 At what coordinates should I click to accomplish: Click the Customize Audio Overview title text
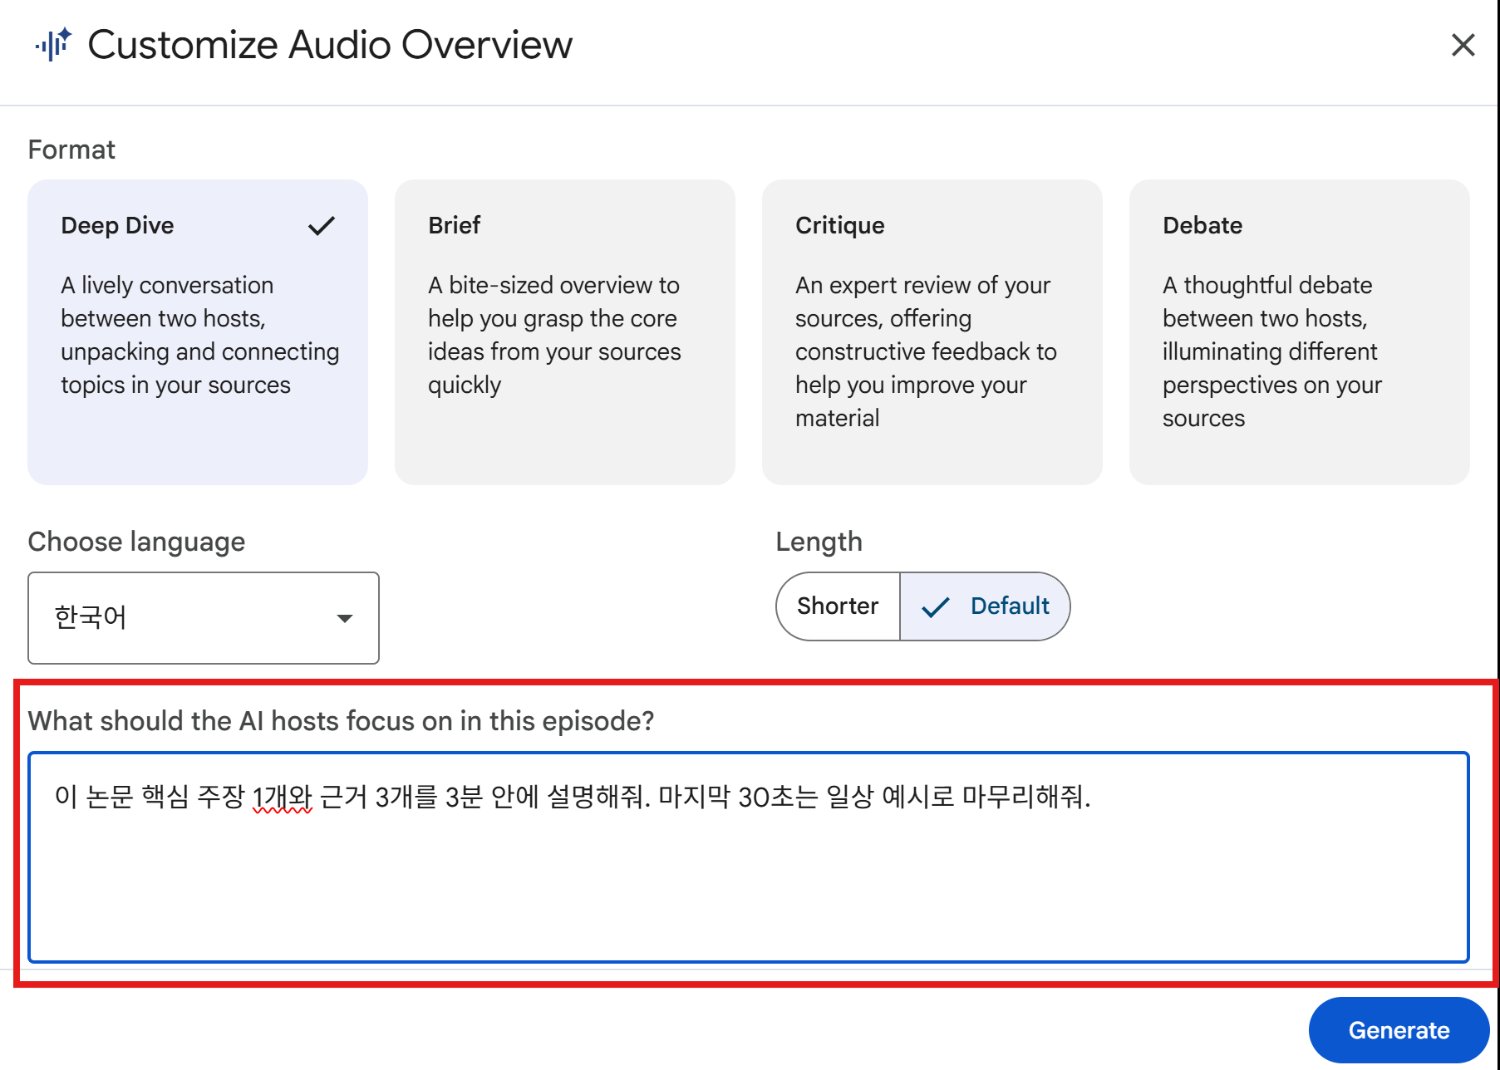[330, 45]
